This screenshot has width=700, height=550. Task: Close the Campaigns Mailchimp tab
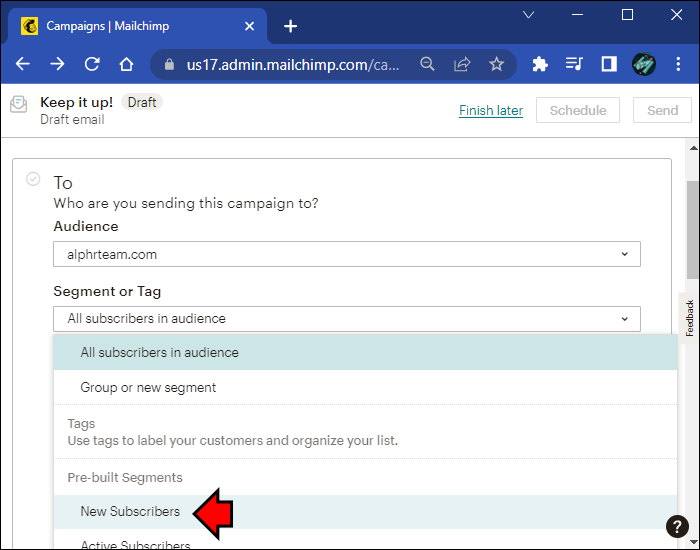click(x=250, y=26)
